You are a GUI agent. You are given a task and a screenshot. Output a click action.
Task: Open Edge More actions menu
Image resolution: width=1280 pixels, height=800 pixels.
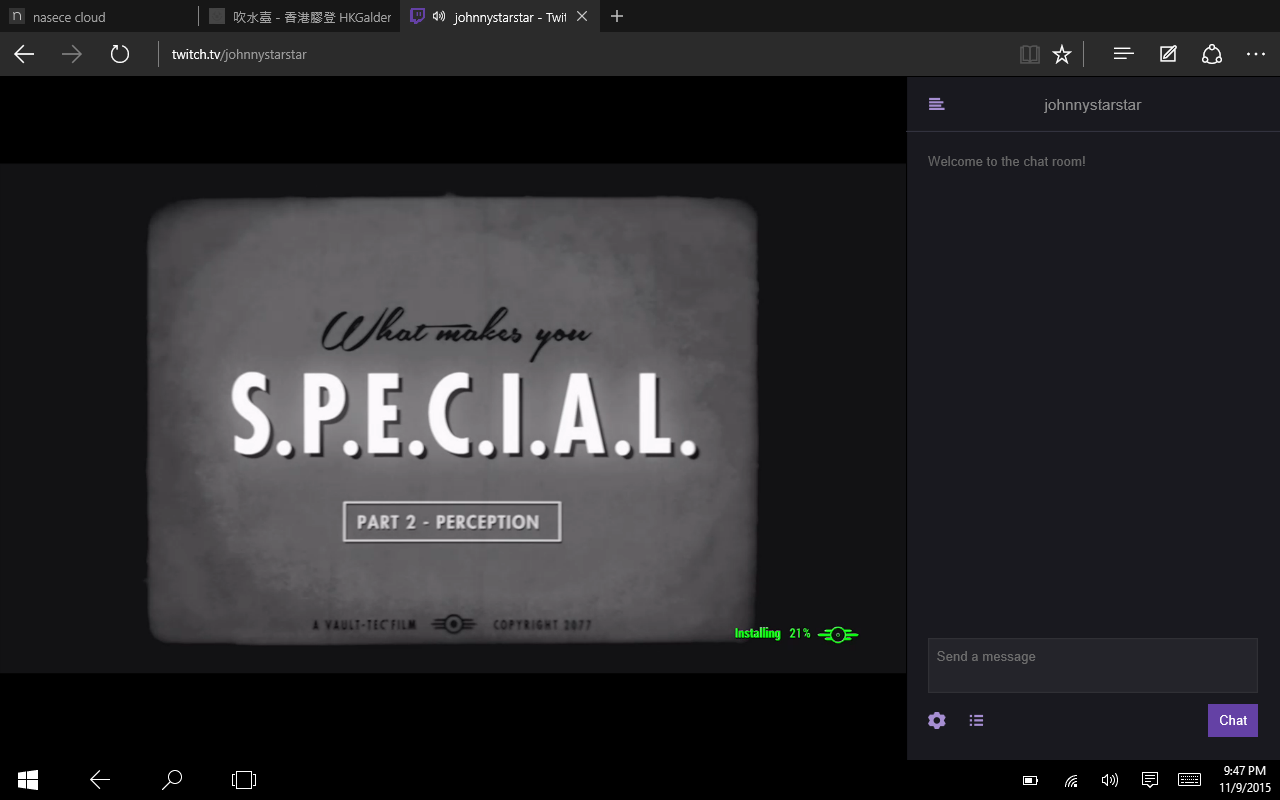1256,54
